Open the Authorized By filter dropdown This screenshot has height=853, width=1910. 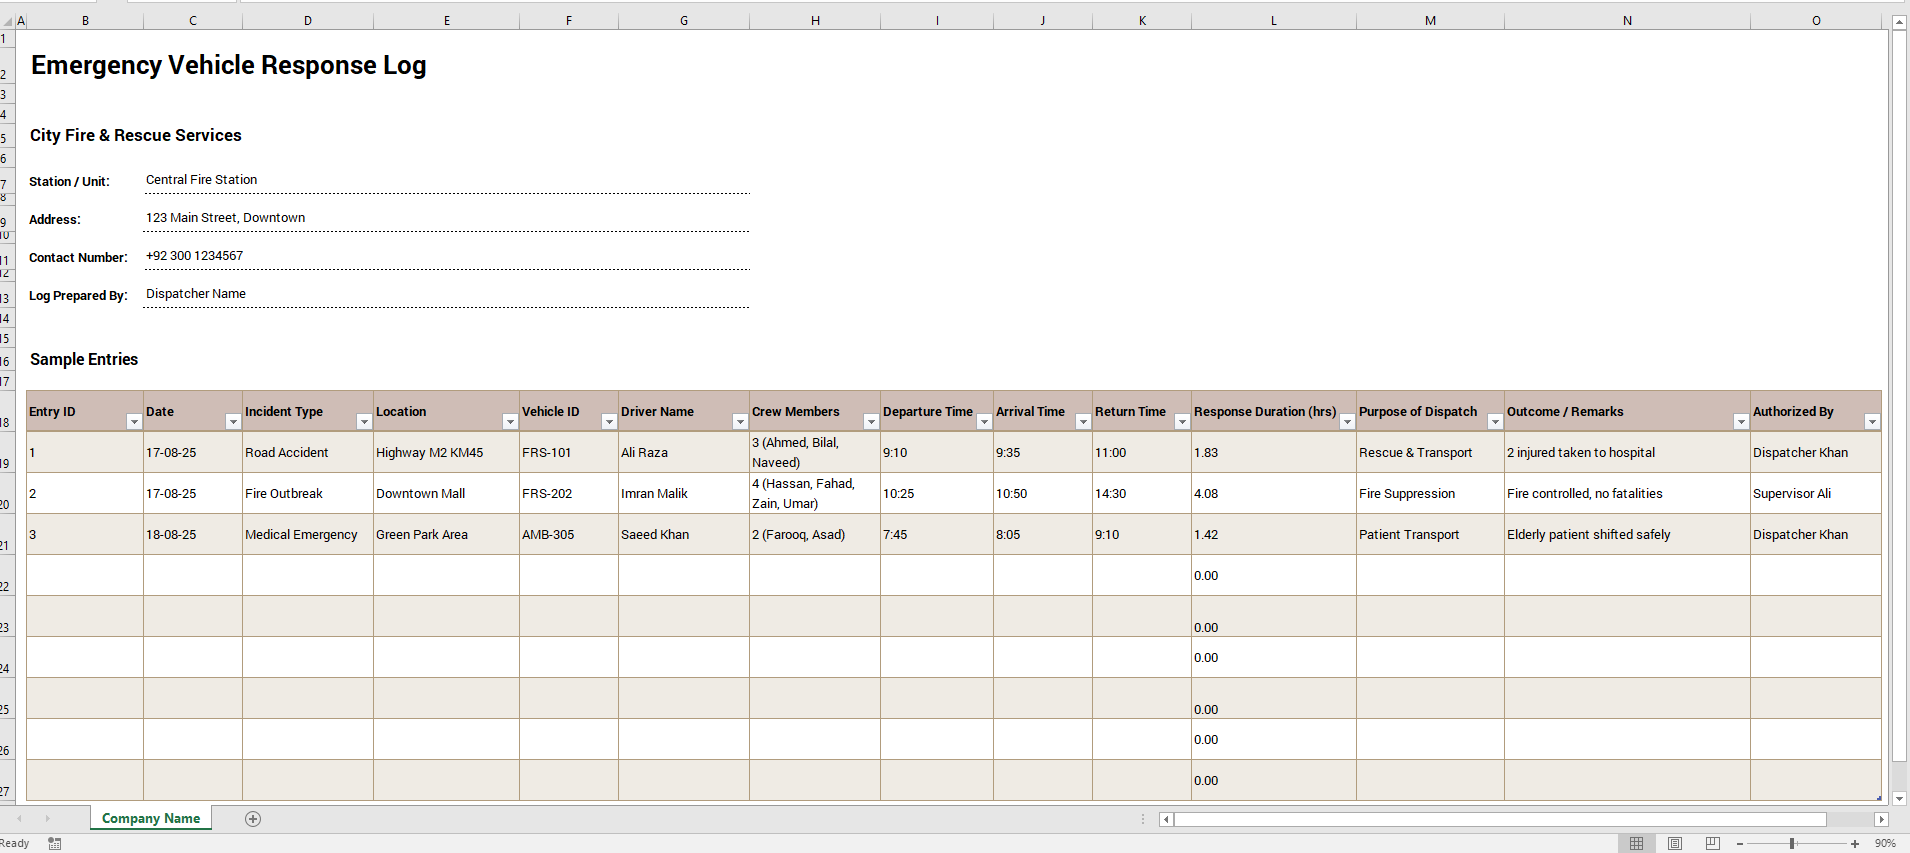1872,422
